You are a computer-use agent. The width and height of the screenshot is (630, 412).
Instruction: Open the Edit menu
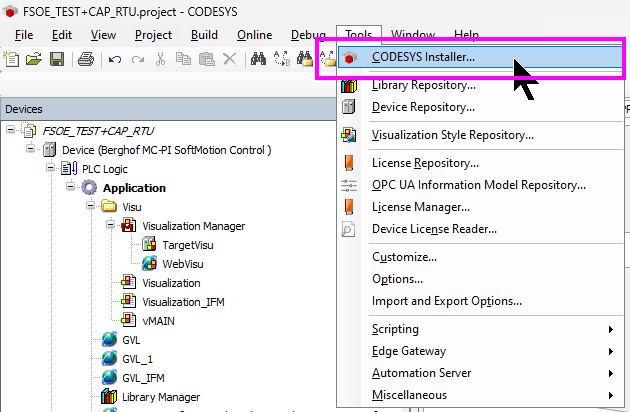point(62,35)
